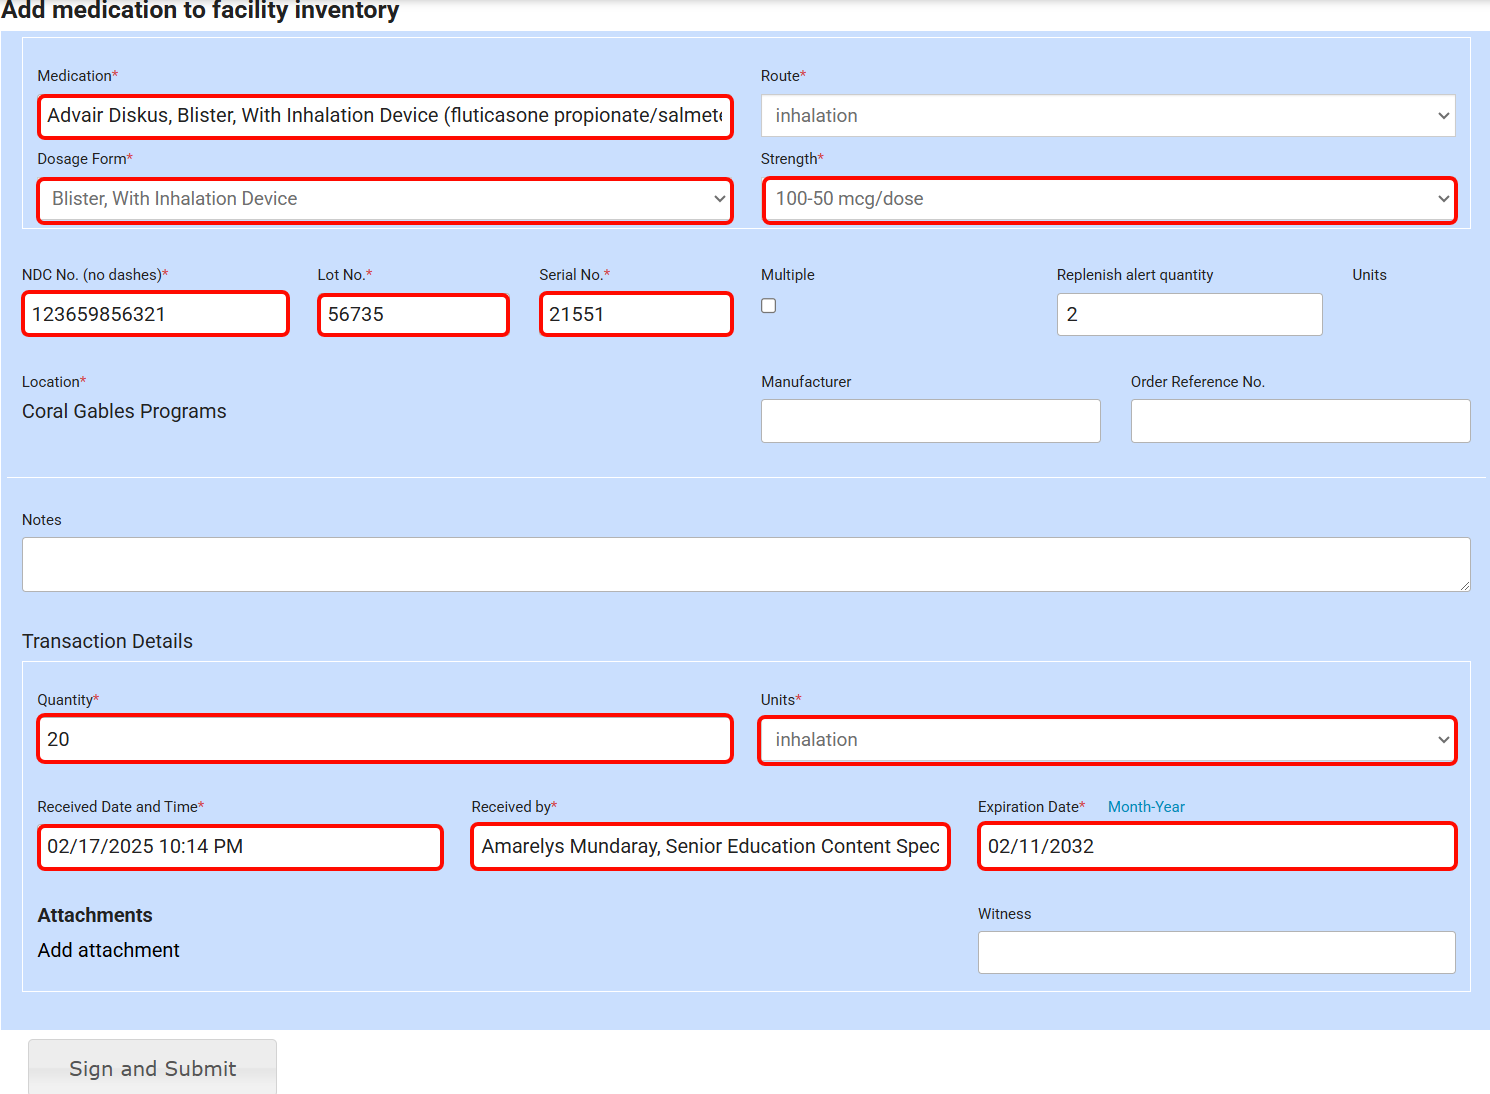Select the Lot No. field
Image resolution: width=1490 pixels, height=1094 pixels.
[x=413, y=314]
